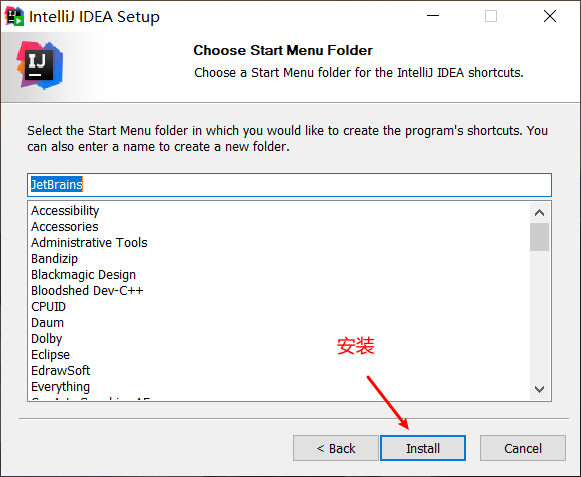Image resolution: width=581 pixels, height=477 pixels.
Task: Go back with the Back button
Action: click(x=336, y=448)
